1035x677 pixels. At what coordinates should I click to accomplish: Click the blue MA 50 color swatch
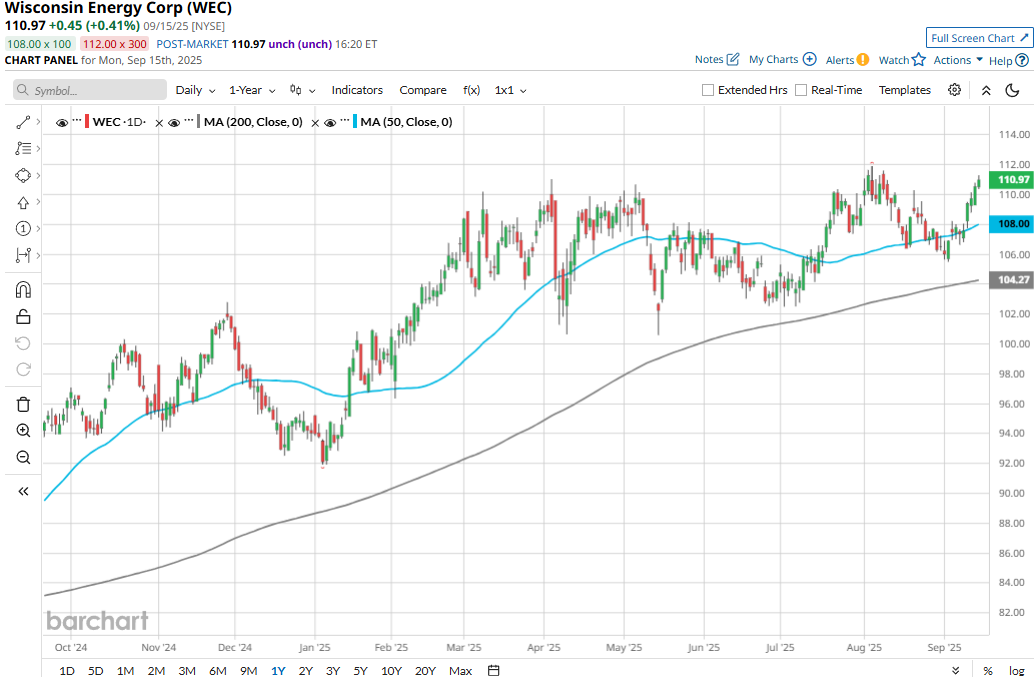click(x=355, y=121)
